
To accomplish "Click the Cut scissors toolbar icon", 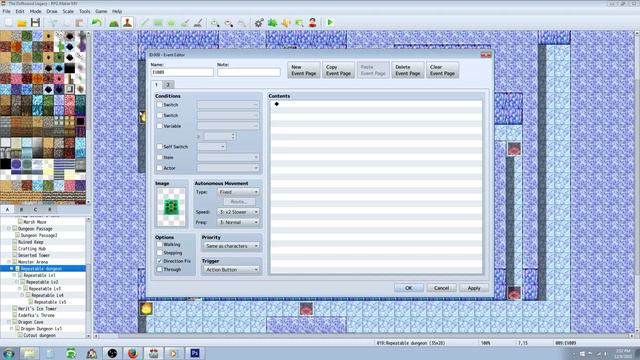I will tap(53, 23).
